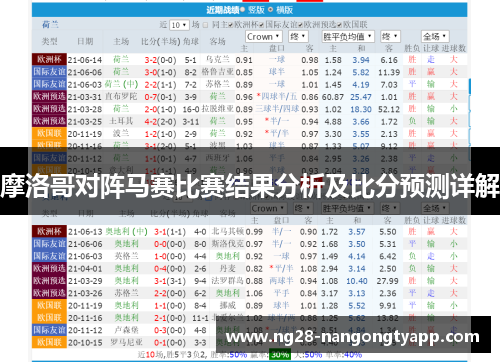Open the 0-4(0-0) score on the Denmark row

pyautogui.click(x=170, y=269)
